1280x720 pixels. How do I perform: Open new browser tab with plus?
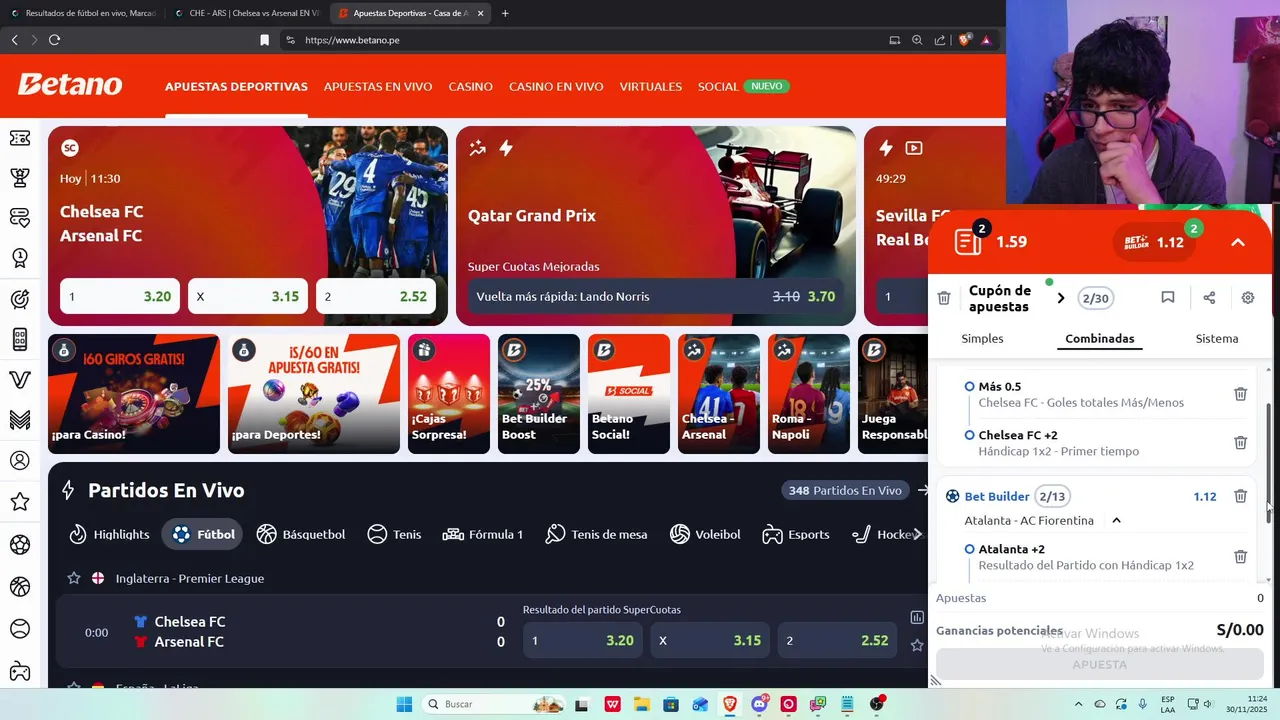[x=504, y=13]
